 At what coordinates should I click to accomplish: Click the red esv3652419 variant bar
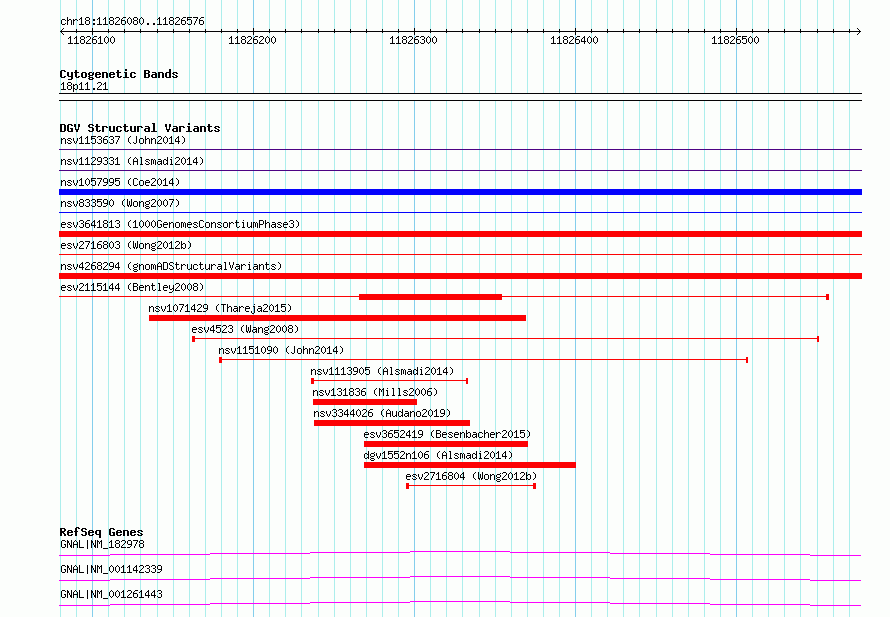point(446,444)
